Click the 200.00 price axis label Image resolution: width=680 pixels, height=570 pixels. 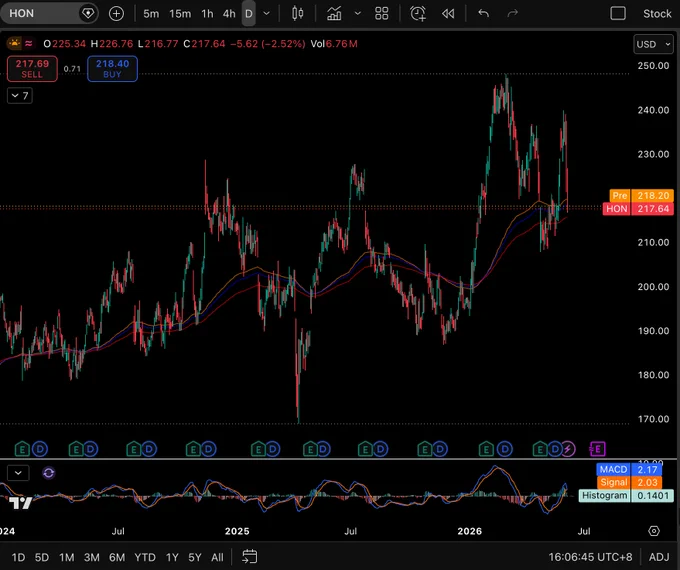(x=653, y=286)
